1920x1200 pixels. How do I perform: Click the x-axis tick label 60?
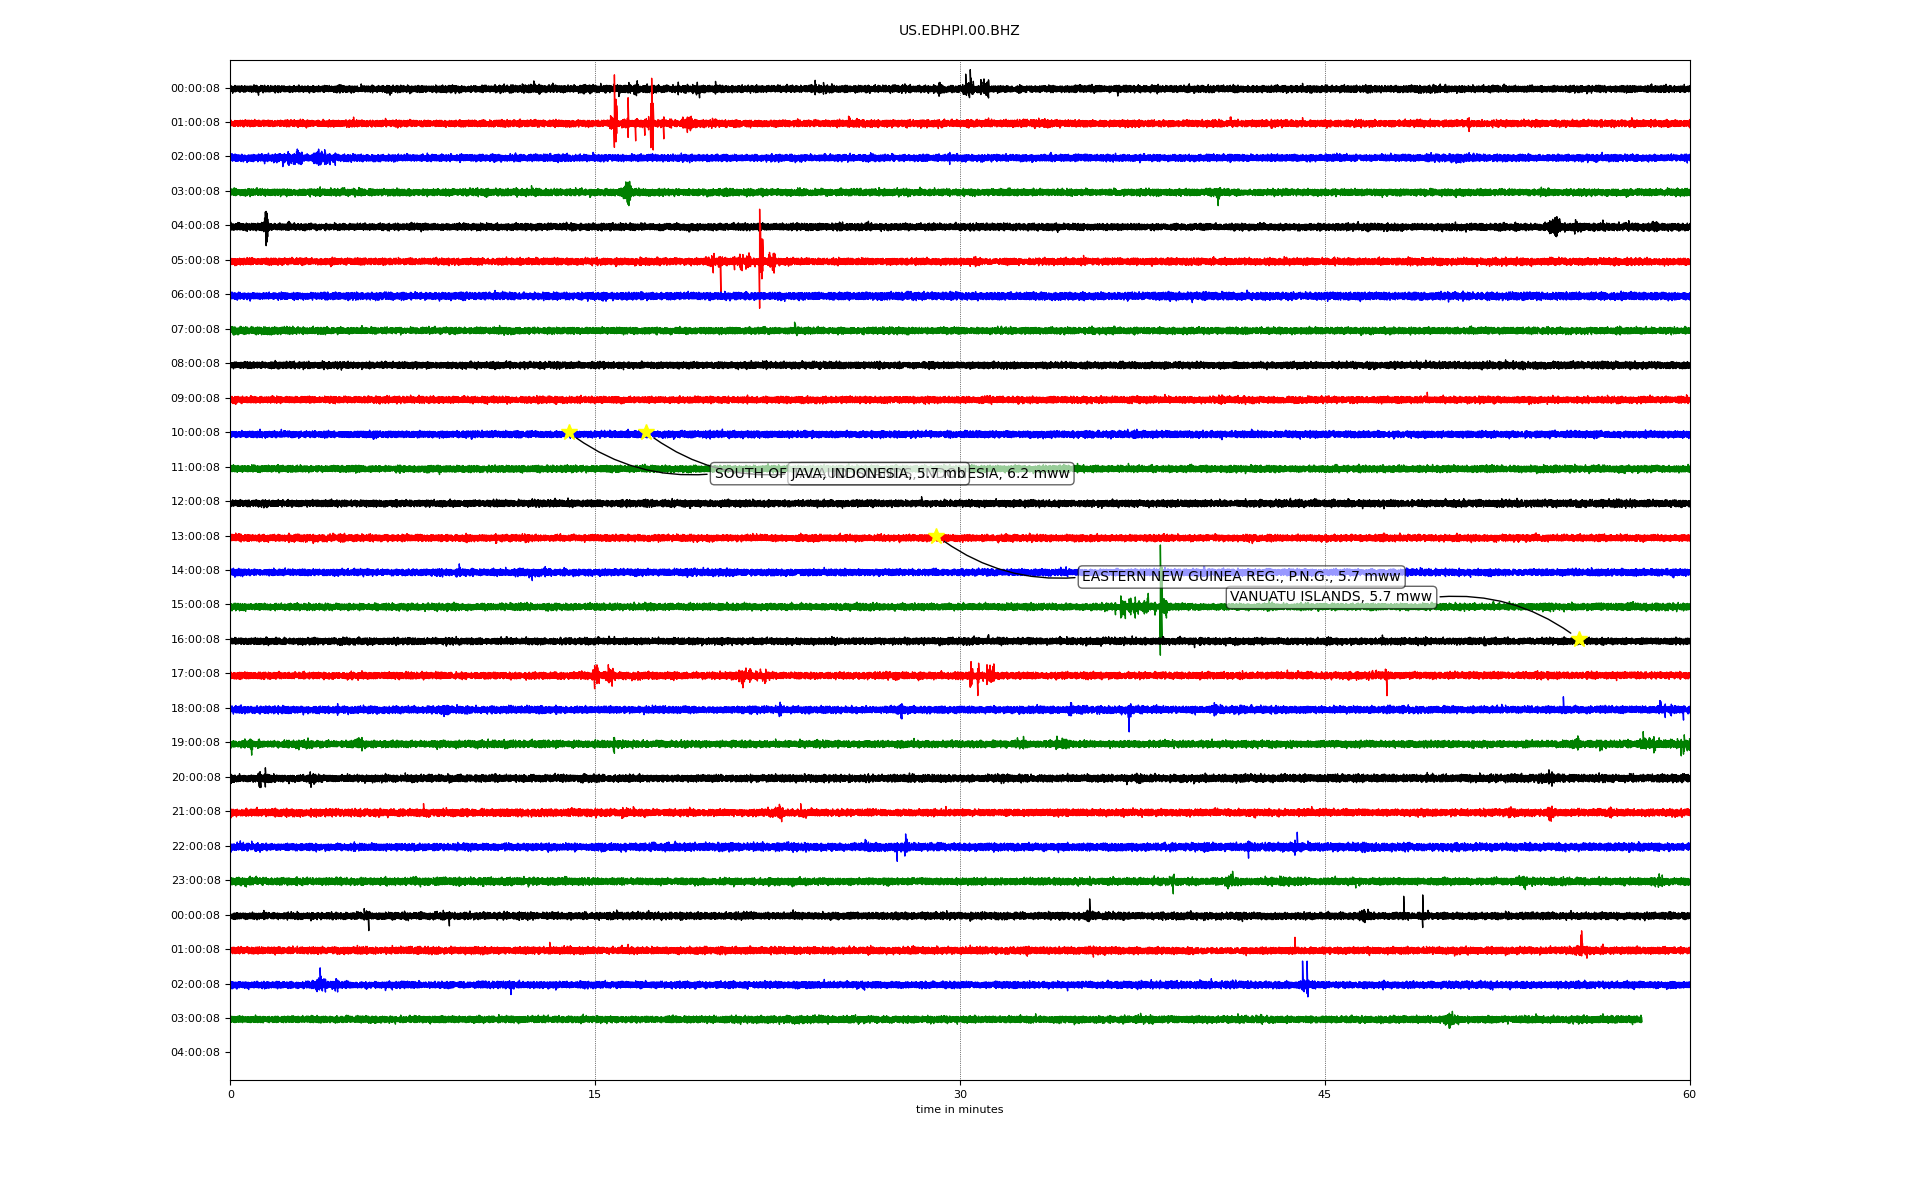pos(1689,1094)
